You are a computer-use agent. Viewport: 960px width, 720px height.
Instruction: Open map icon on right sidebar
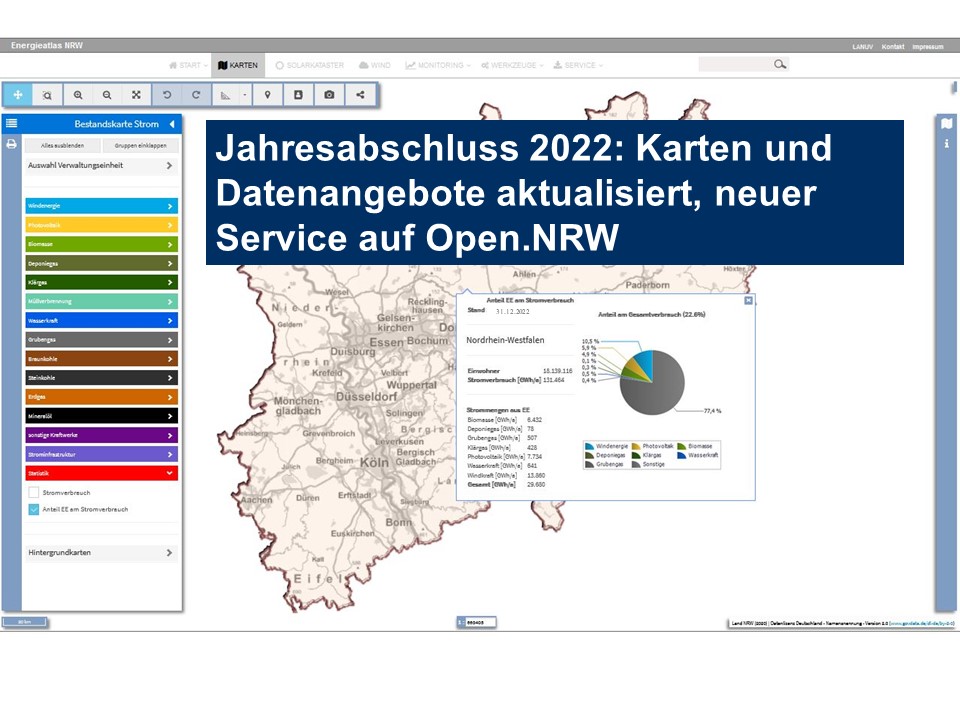coord(947,124)
